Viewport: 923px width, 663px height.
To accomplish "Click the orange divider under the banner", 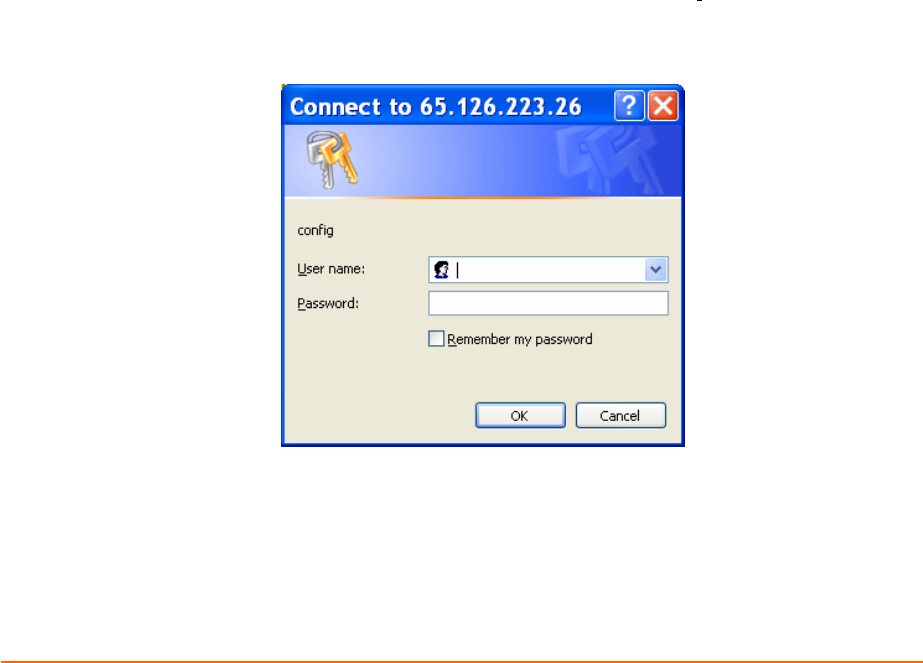I will 483,198.
